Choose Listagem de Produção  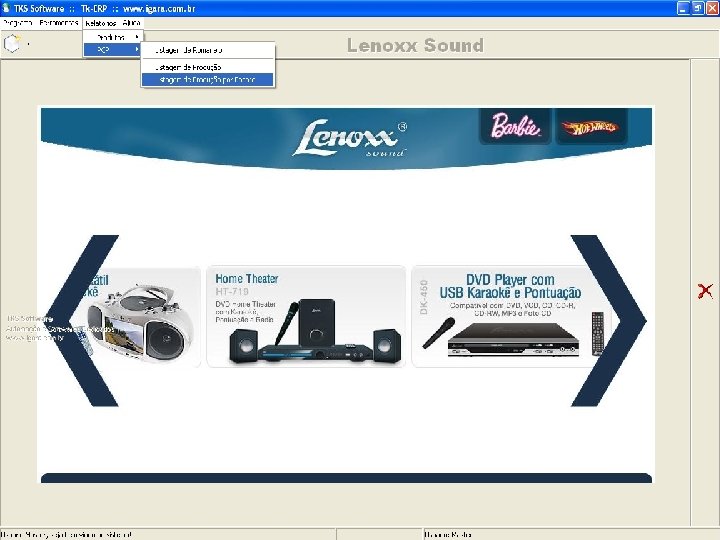(x=208, y=67)
